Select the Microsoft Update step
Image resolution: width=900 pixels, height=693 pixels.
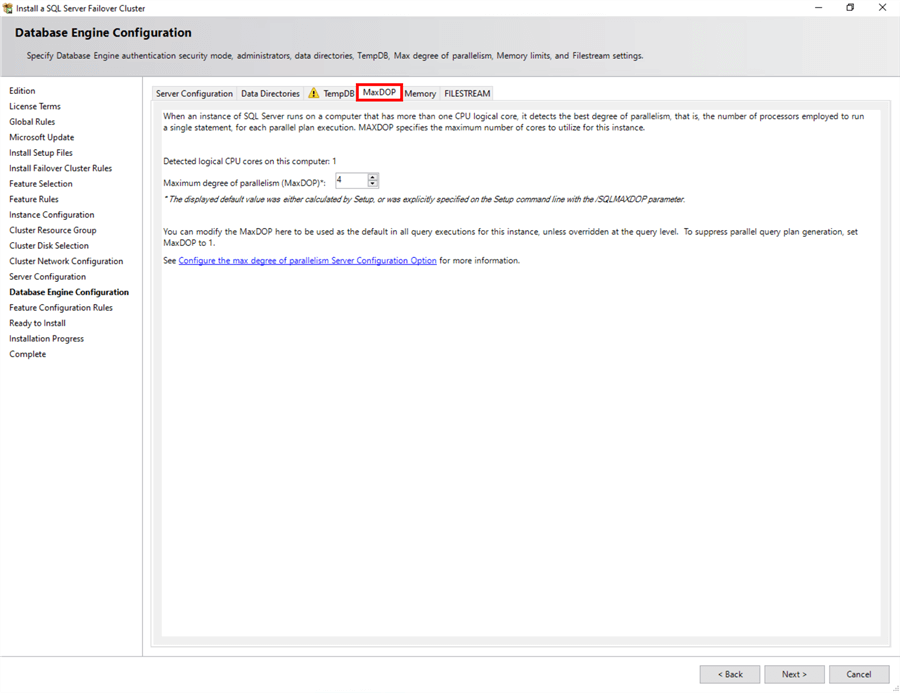pyautogui.click(x=42, y=137)
